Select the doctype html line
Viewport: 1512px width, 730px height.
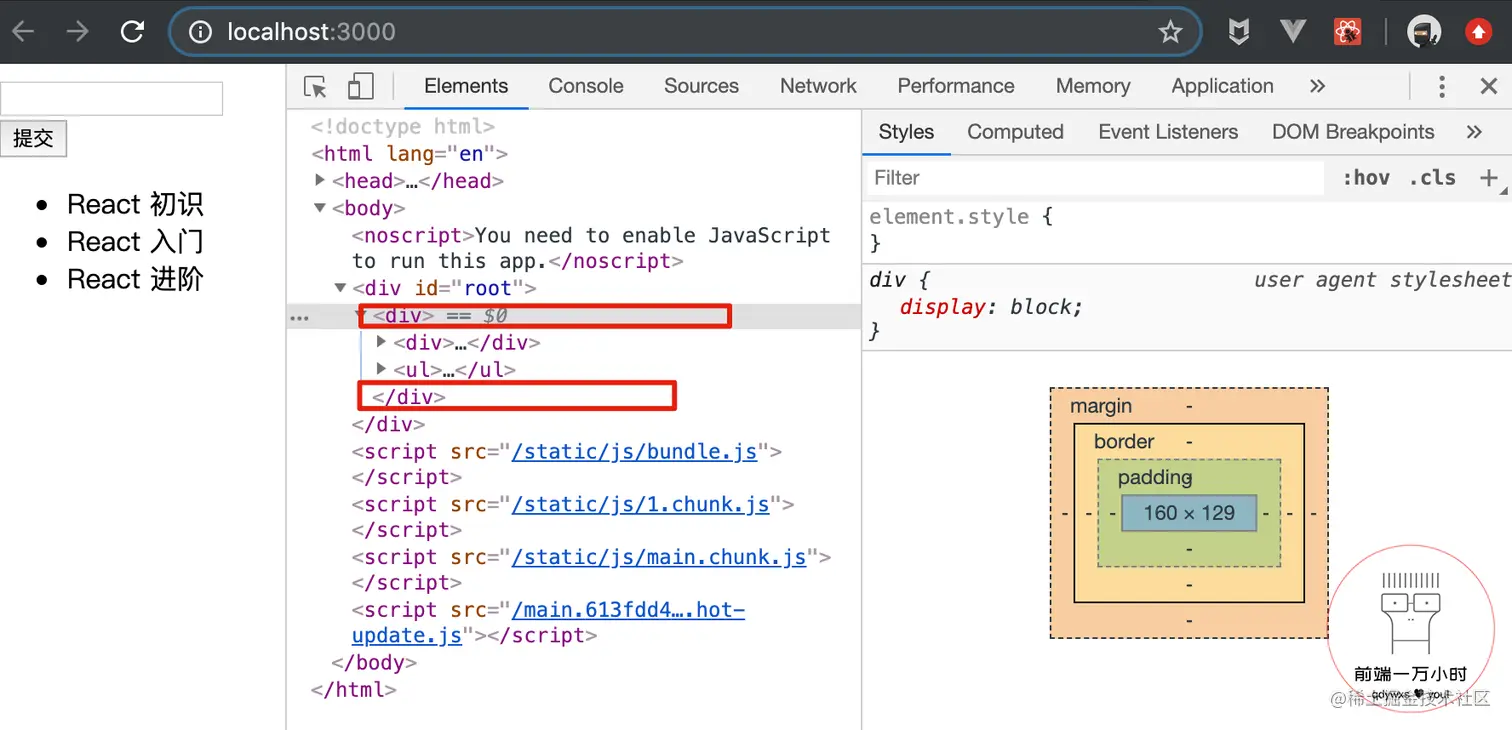(403, 127)
